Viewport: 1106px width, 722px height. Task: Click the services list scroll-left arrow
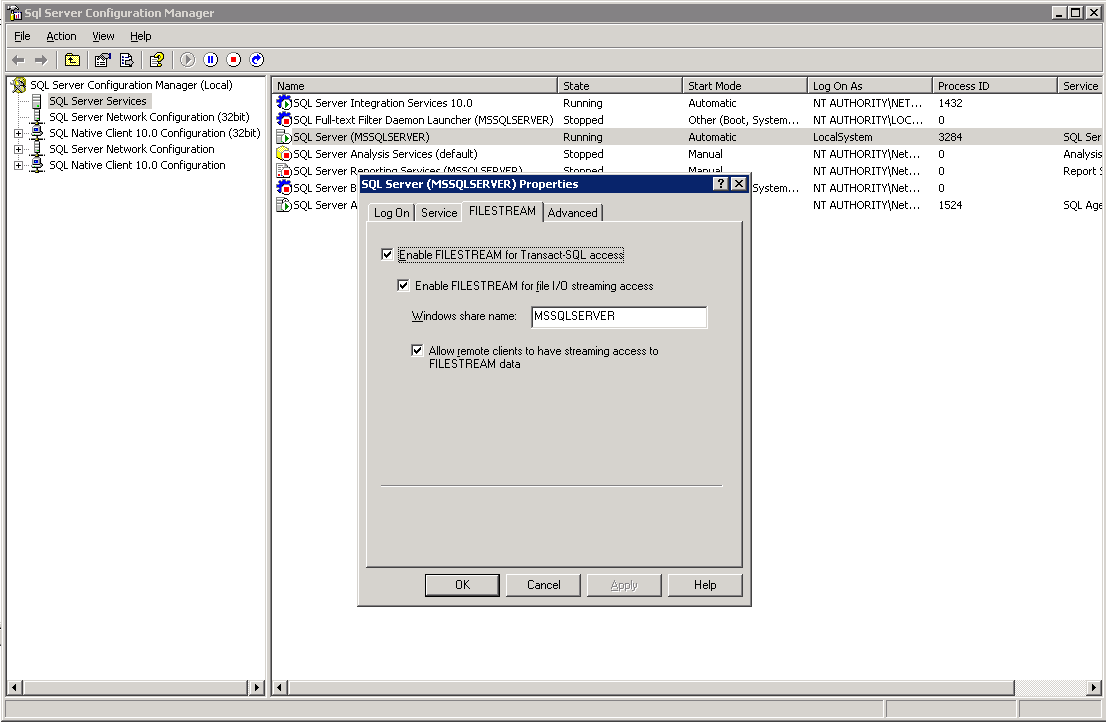280,687
